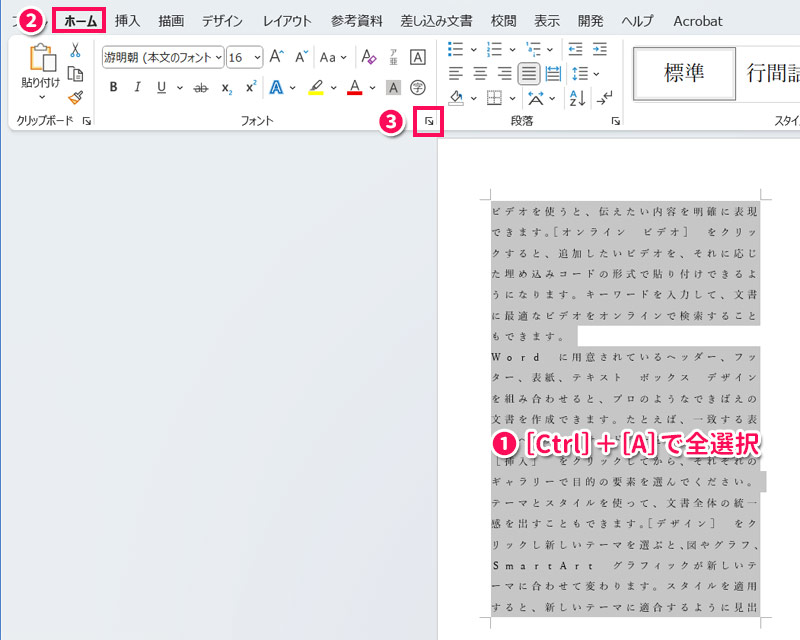Center align the text
Screen dimensions: 800x640
pos(480,74)
